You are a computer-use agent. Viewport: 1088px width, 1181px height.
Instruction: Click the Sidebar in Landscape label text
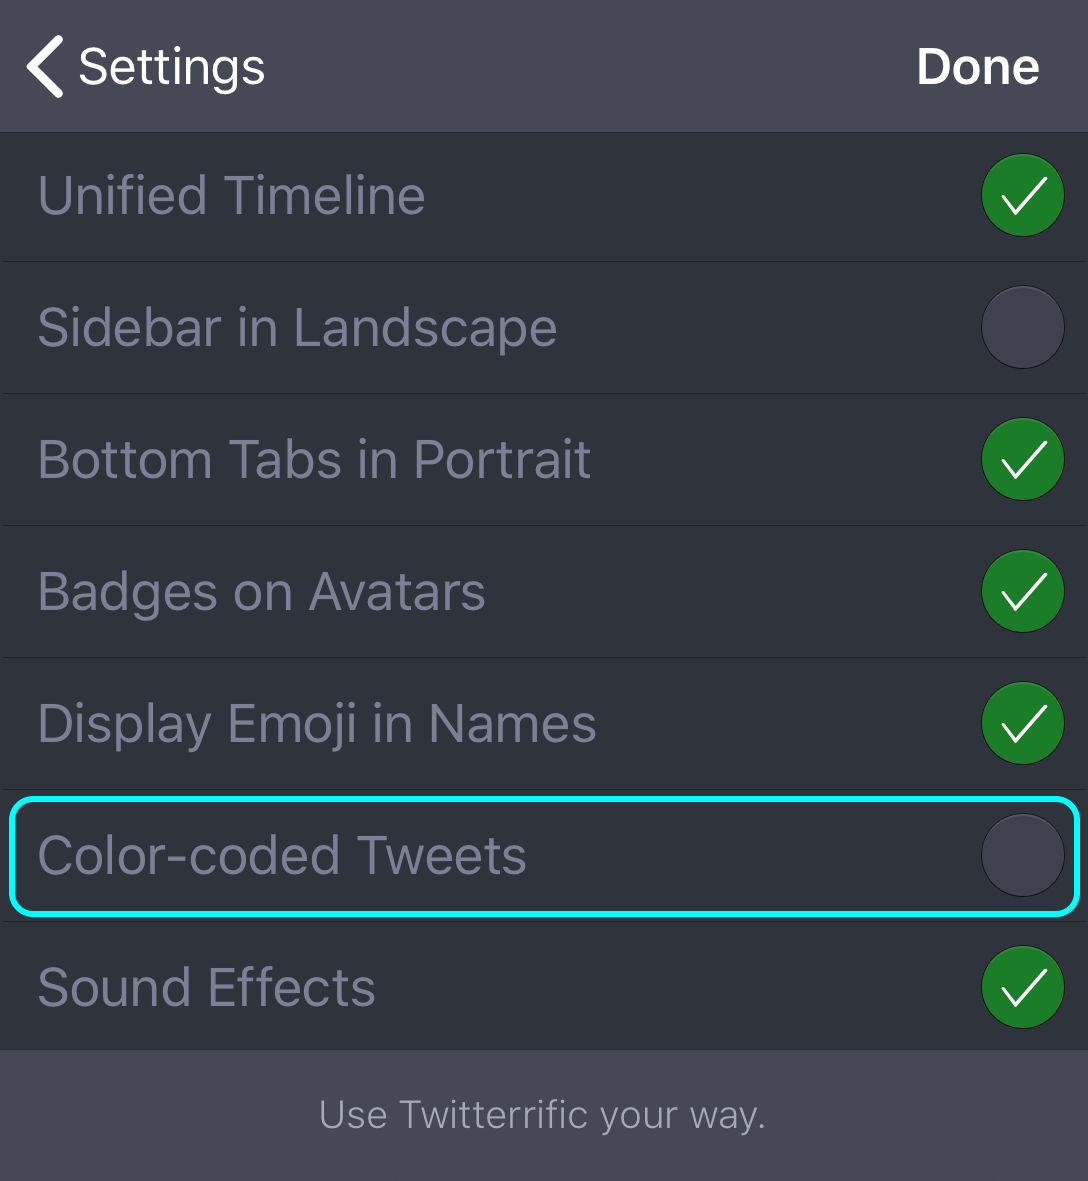click(x=297, y=328)
